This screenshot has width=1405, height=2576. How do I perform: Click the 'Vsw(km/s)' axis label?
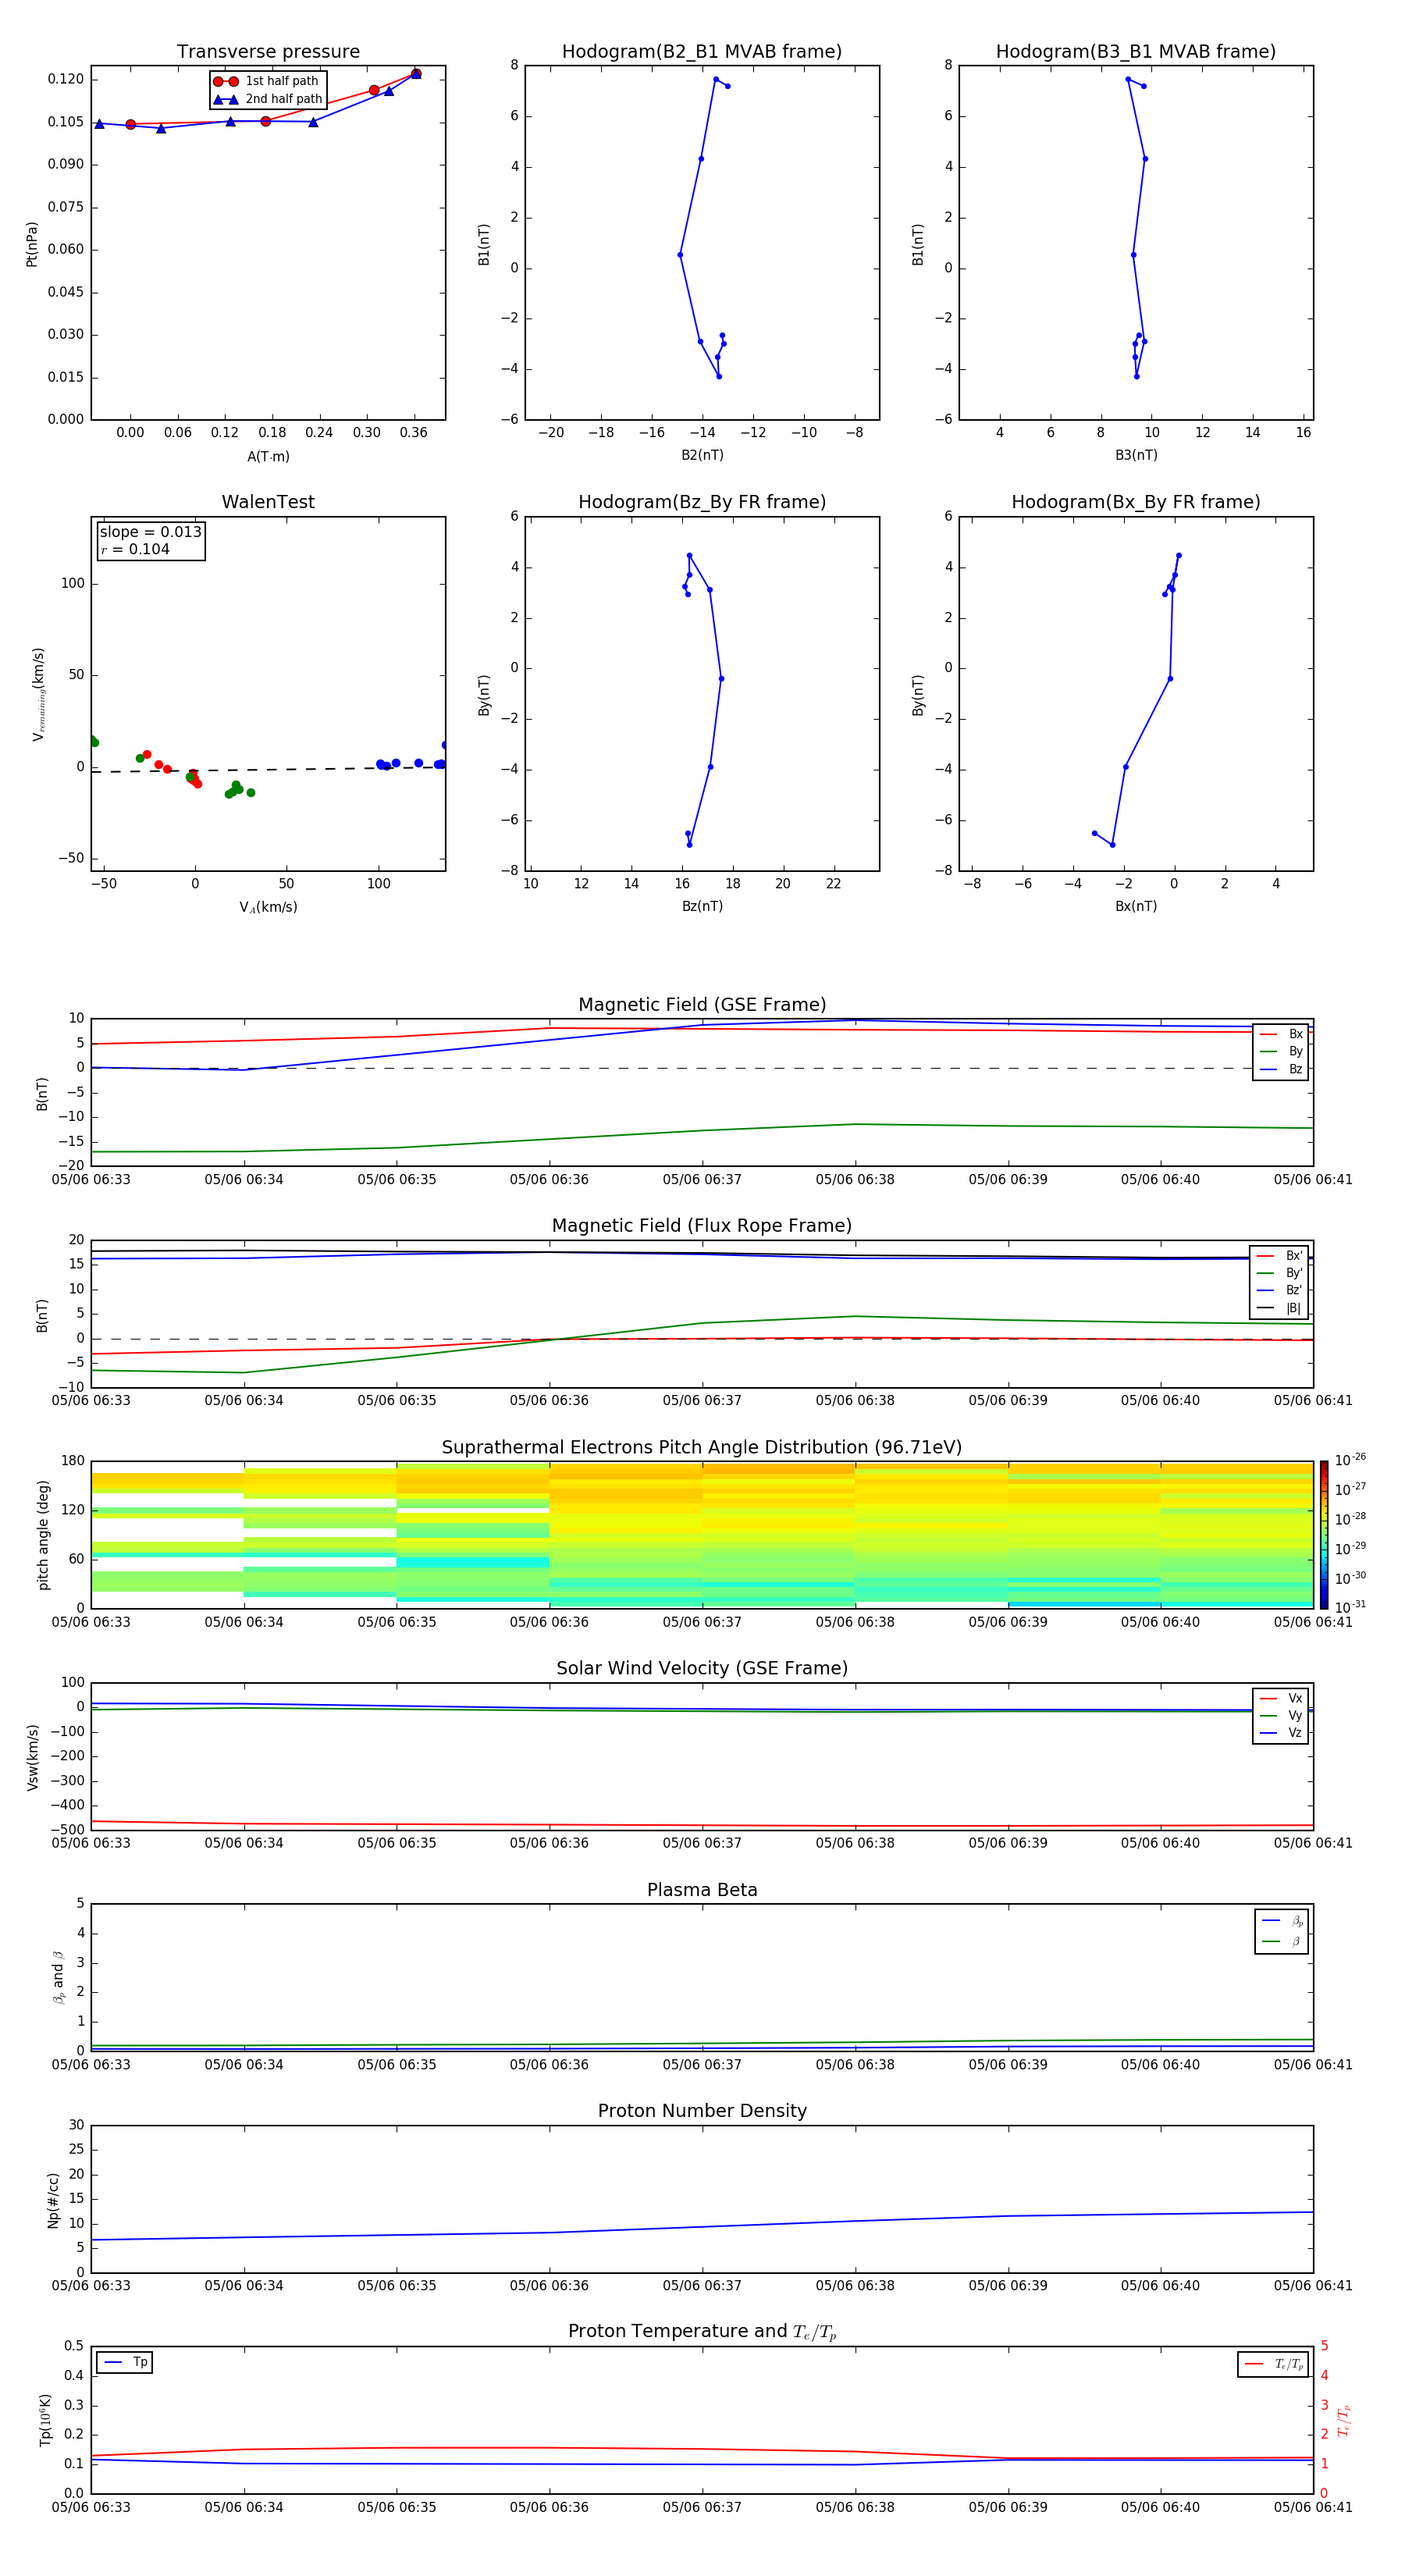[32, 1756]
